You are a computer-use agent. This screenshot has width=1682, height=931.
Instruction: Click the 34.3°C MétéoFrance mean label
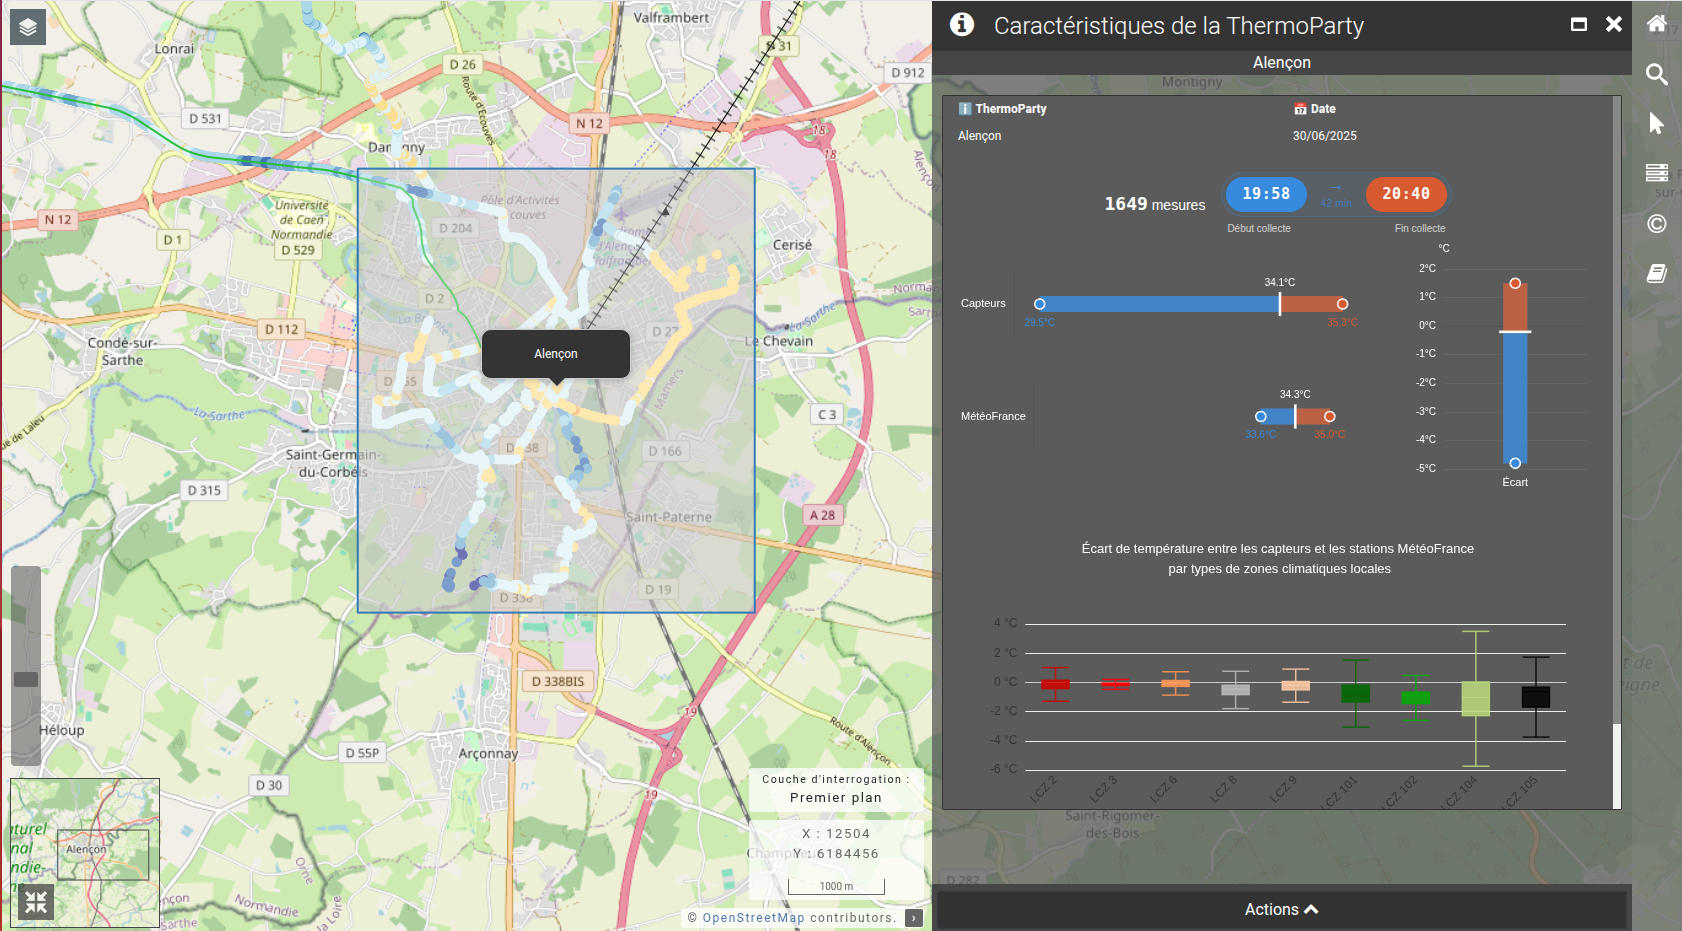pos(1295,395)
